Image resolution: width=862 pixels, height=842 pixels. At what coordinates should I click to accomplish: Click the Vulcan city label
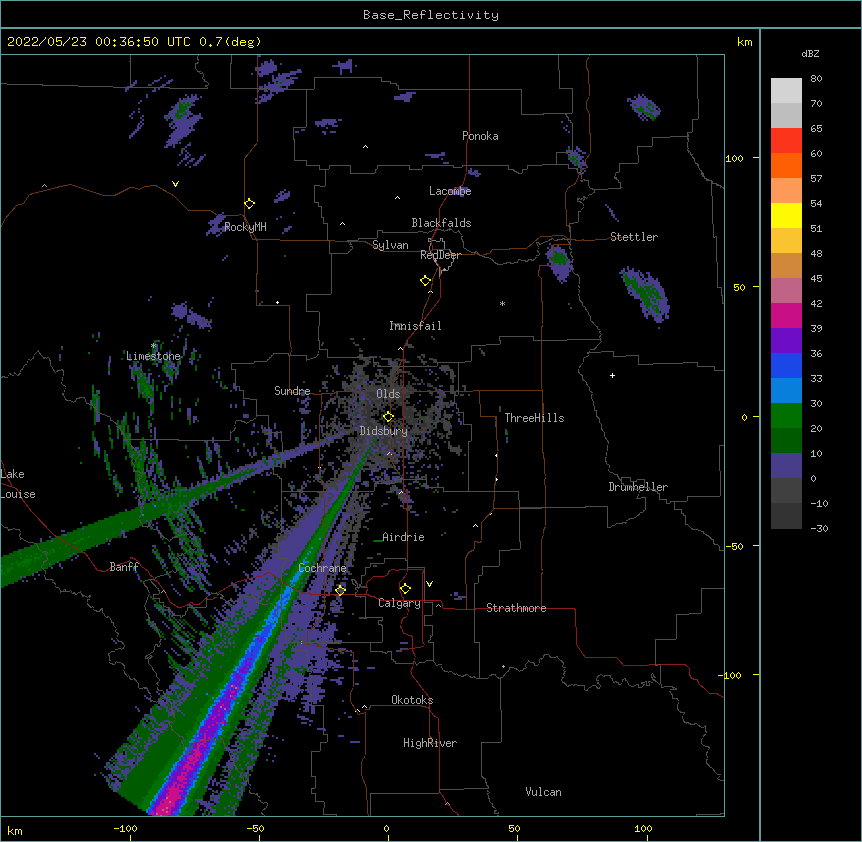tap(543, 792)
